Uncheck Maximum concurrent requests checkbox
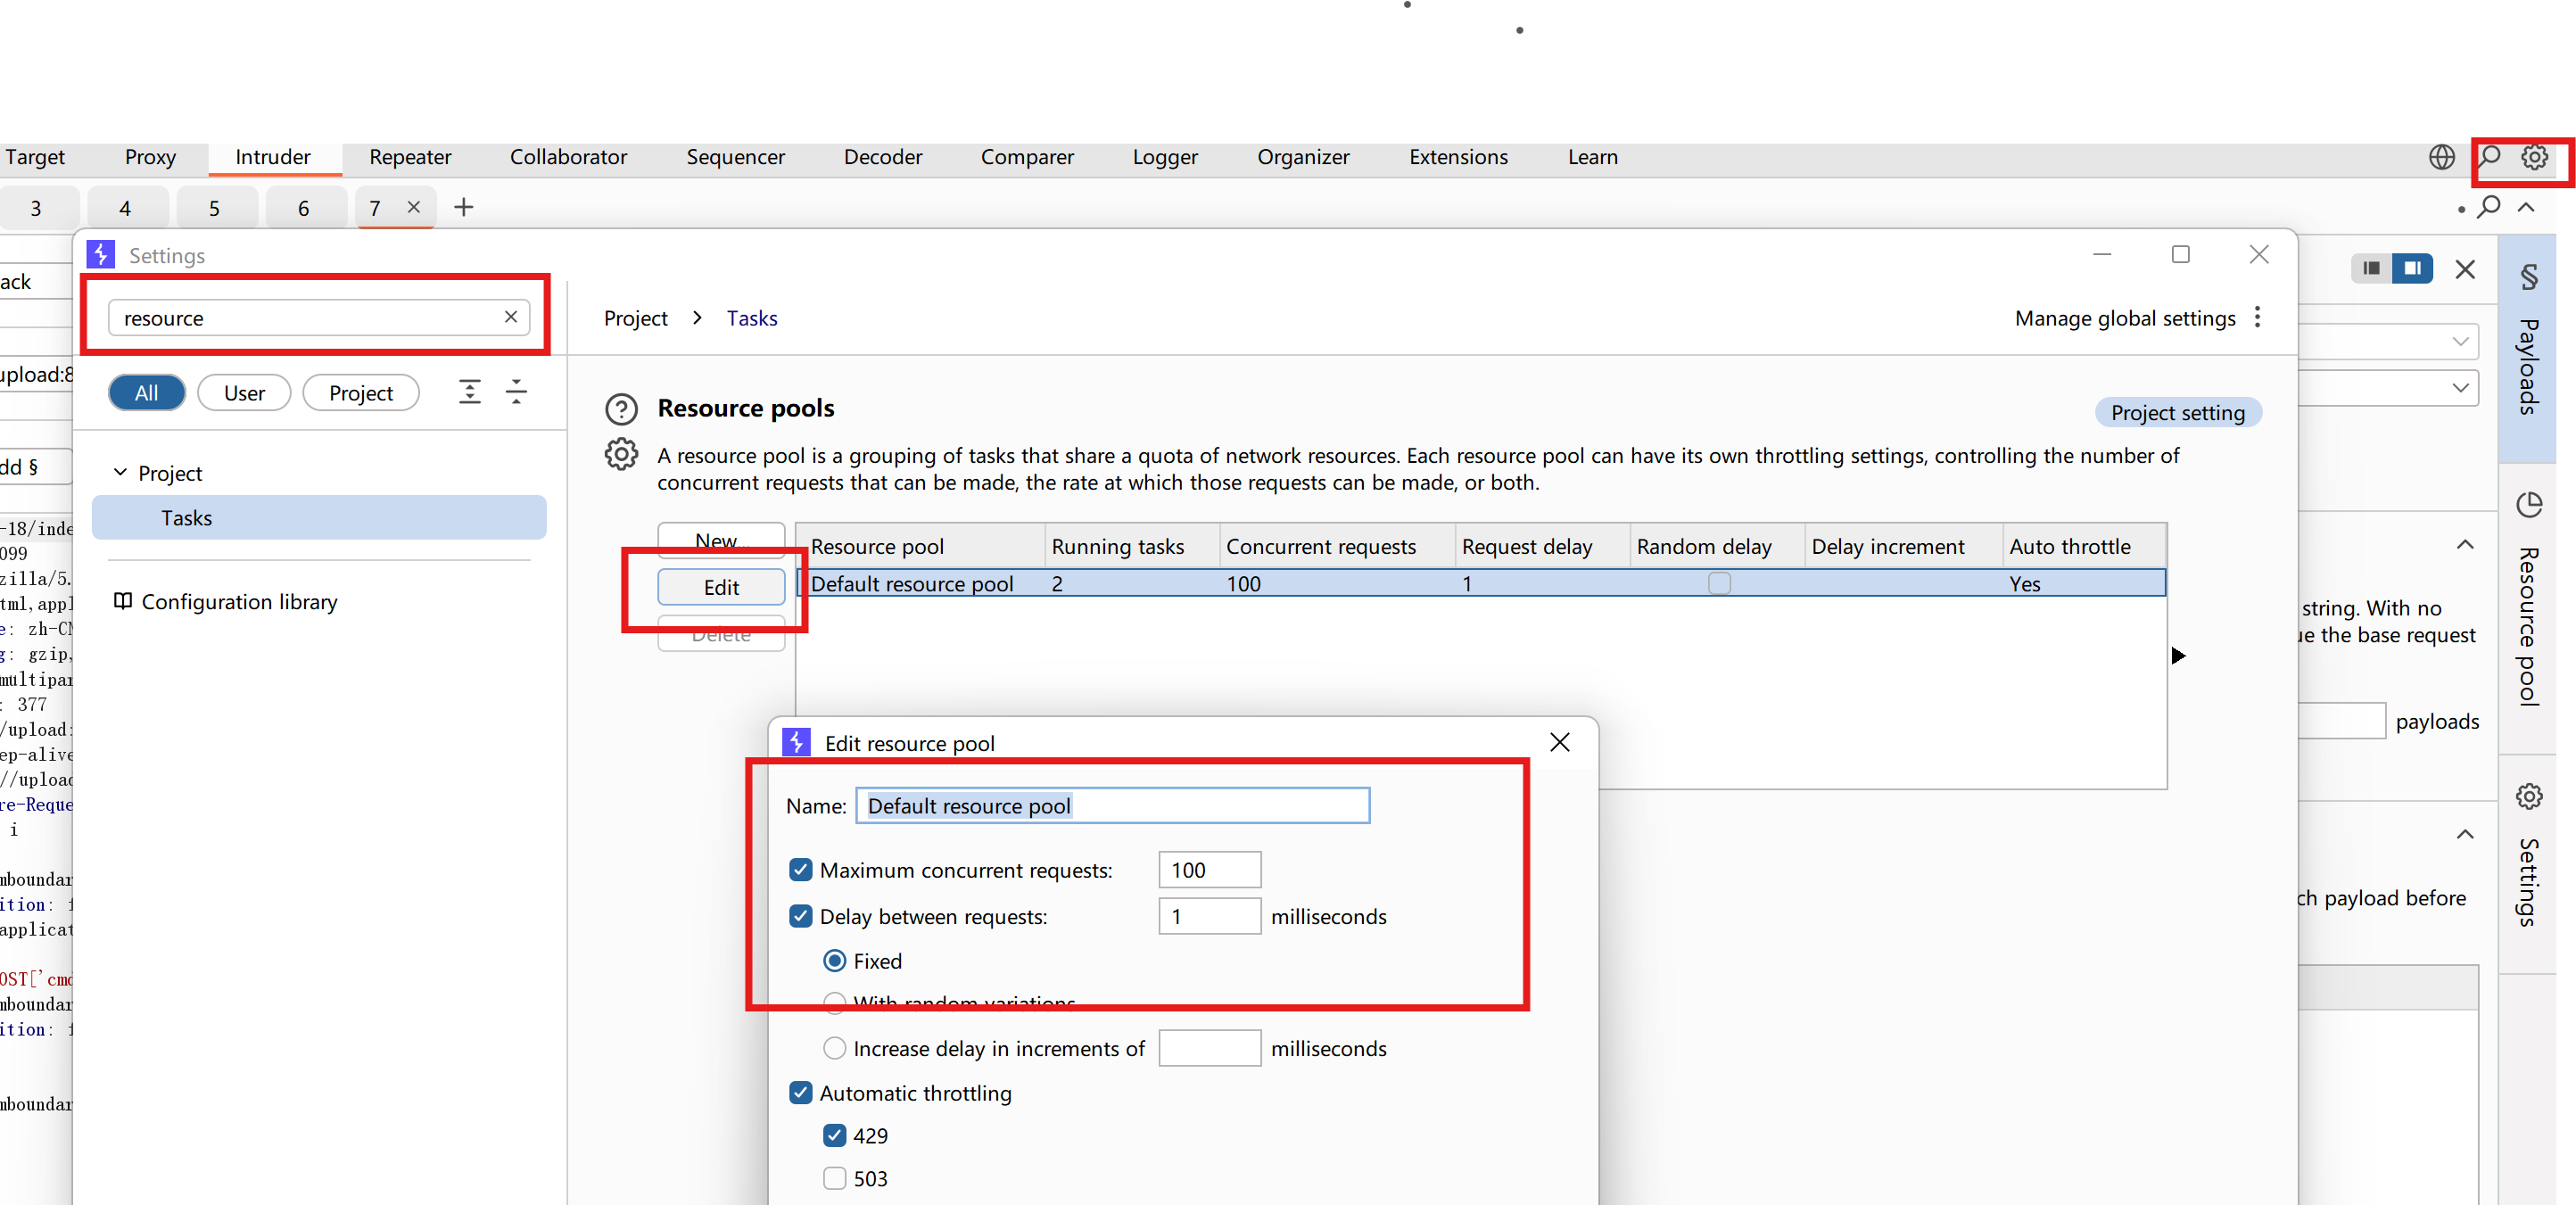 [x=801, y=870]
